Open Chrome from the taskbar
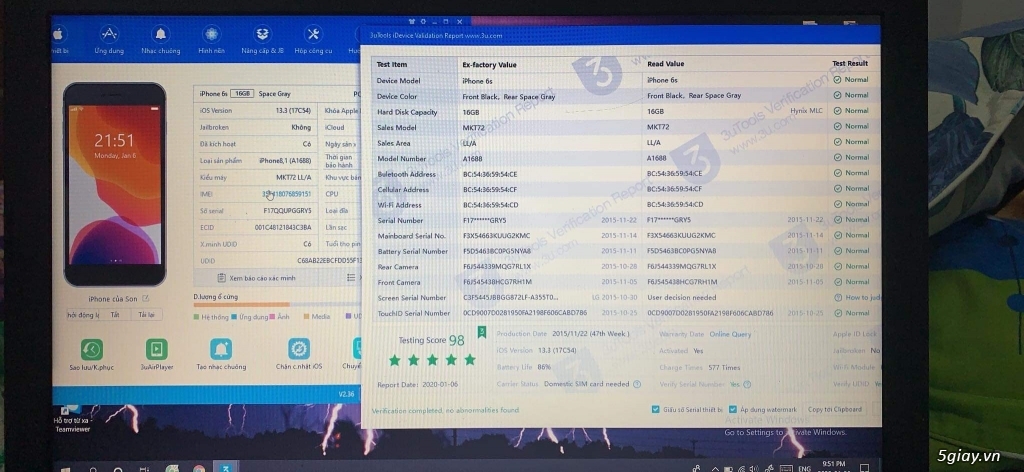Screen dimensions: 1024x472 (199, 468)
